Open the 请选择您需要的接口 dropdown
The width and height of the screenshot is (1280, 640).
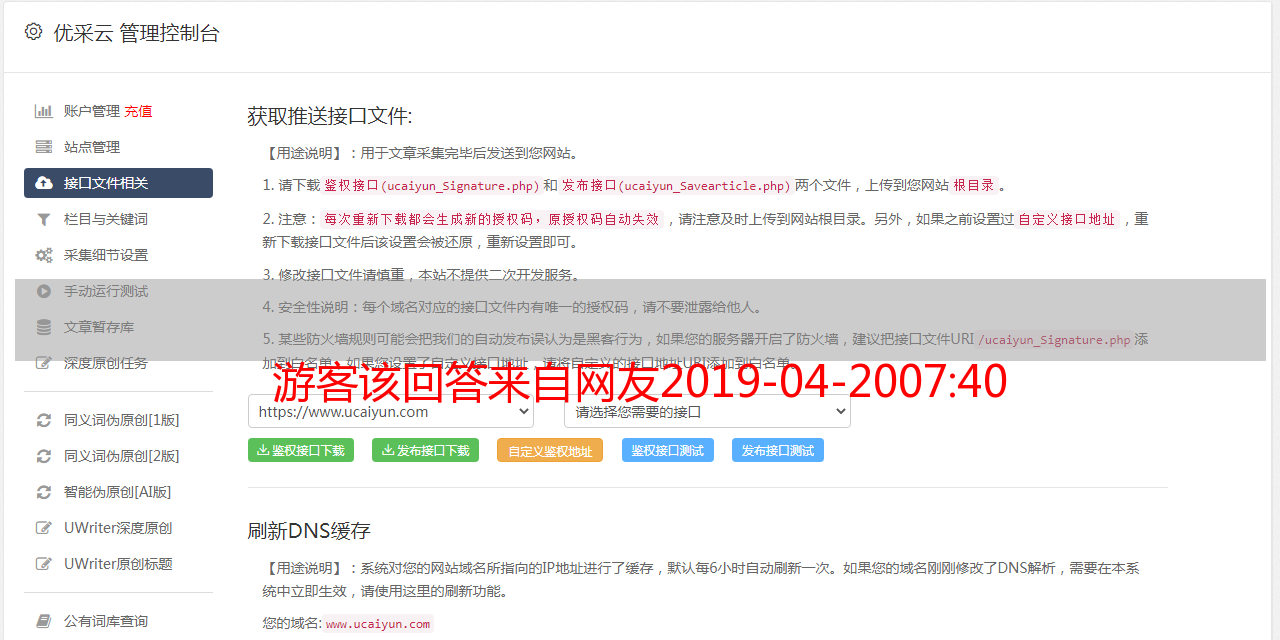(x=707, y=411)
